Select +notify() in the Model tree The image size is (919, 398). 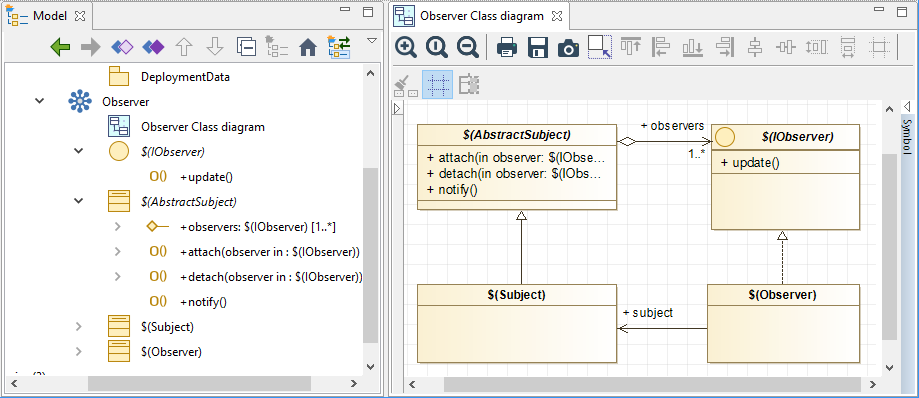203,302
